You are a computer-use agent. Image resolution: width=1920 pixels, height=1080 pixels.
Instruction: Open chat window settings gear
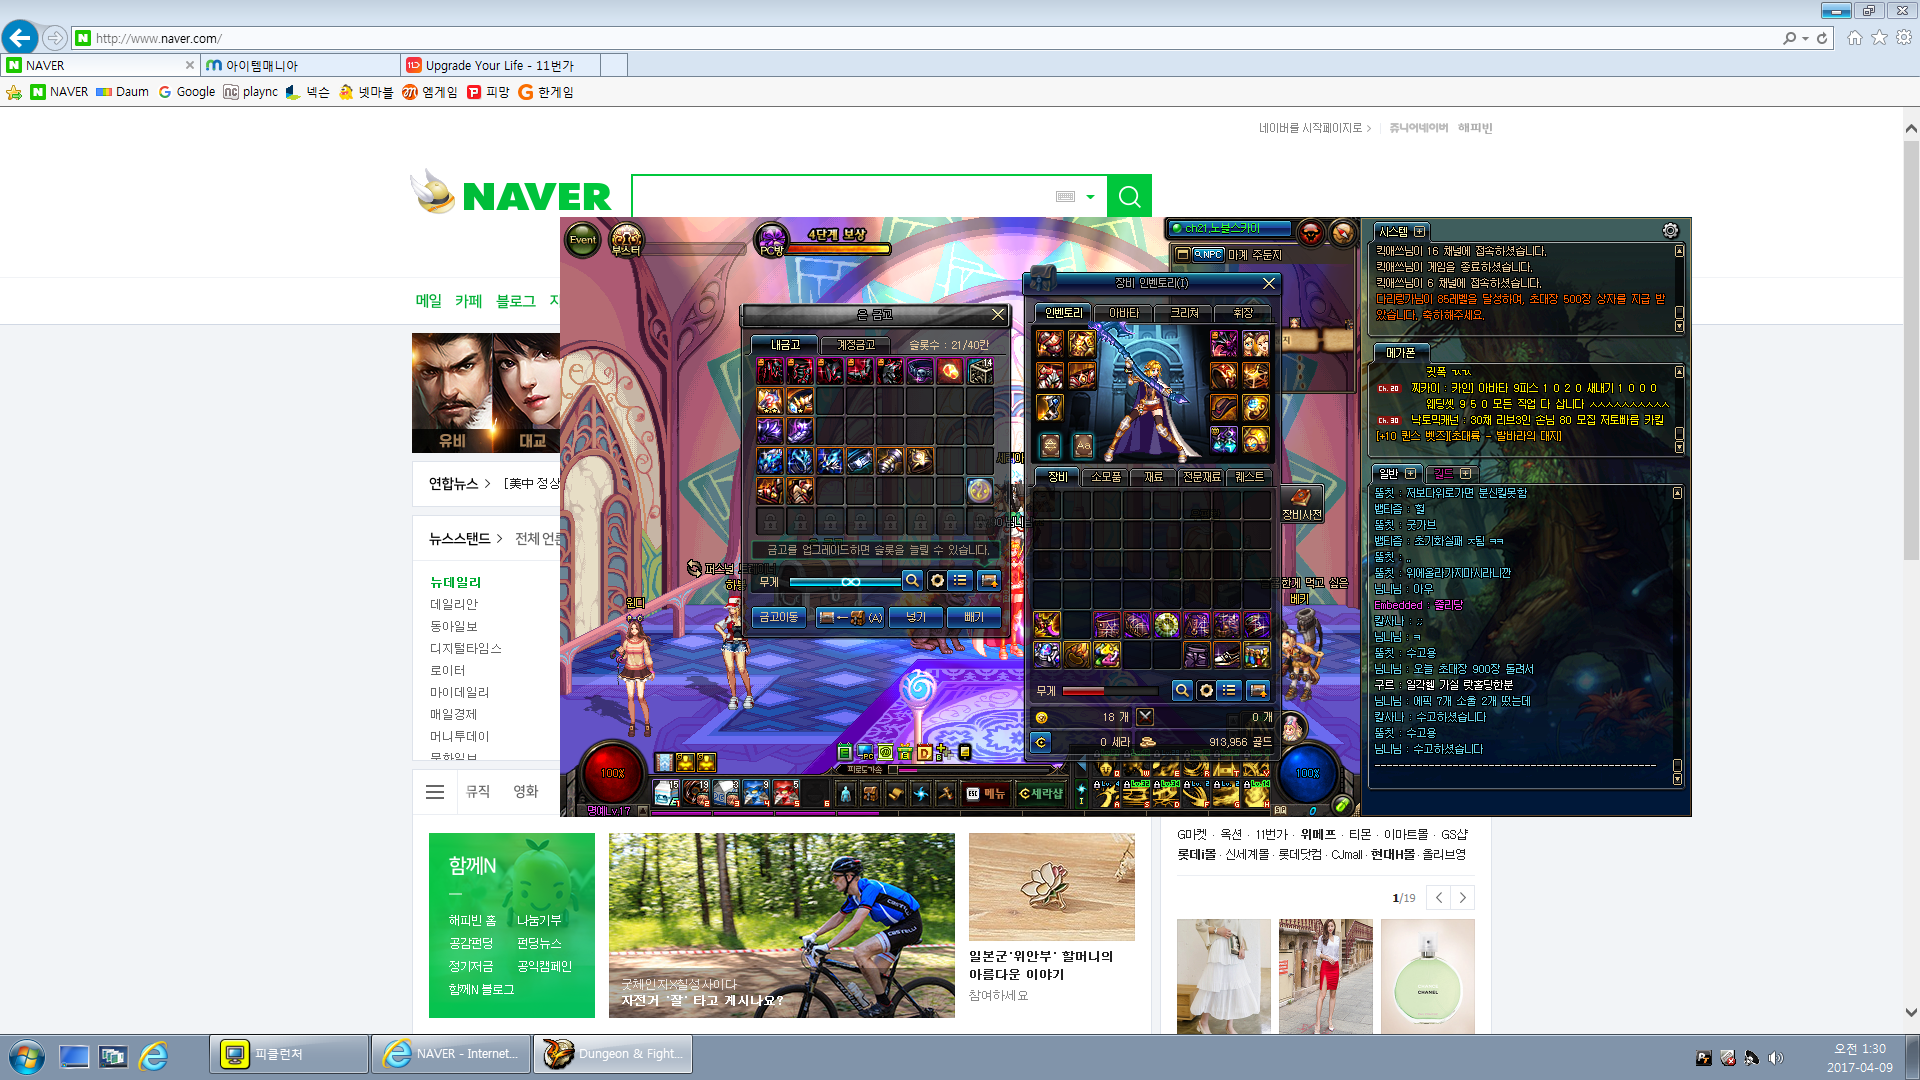(1671, 231)
